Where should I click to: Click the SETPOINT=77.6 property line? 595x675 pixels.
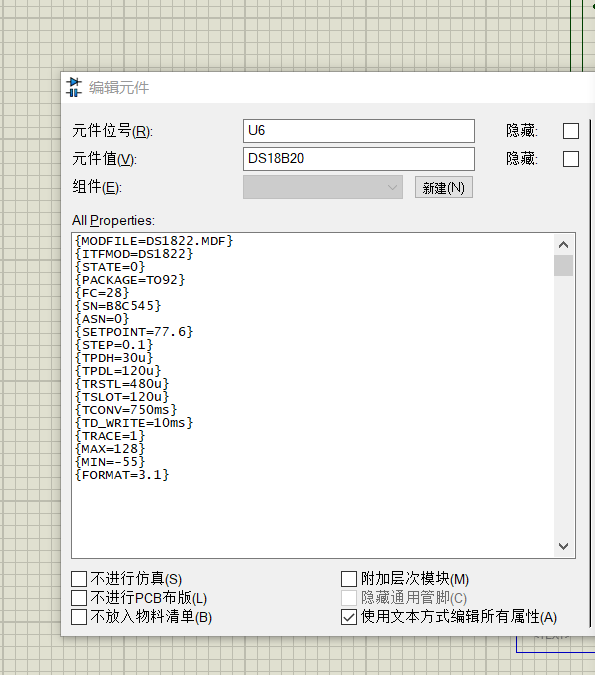pyautogui.click(x=134, y=332)
